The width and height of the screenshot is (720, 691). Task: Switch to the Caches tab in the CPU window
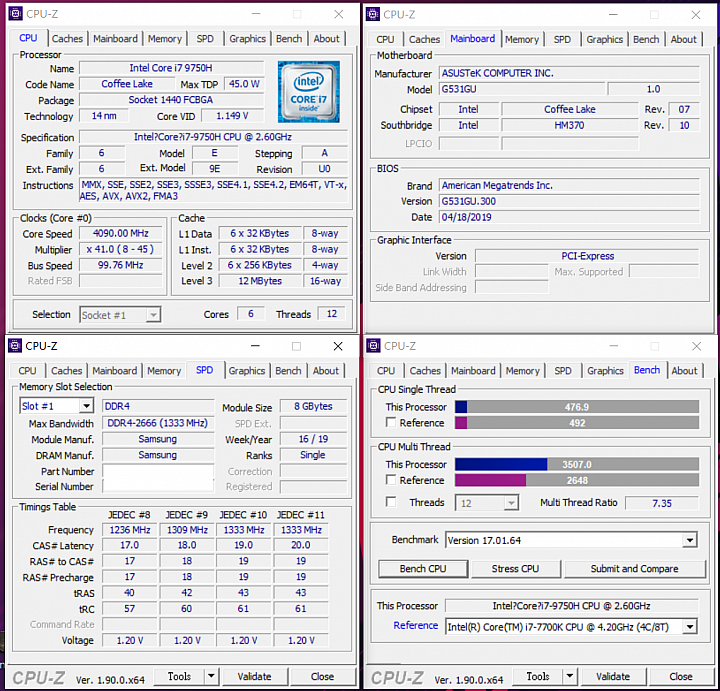(x=67, y=39)
